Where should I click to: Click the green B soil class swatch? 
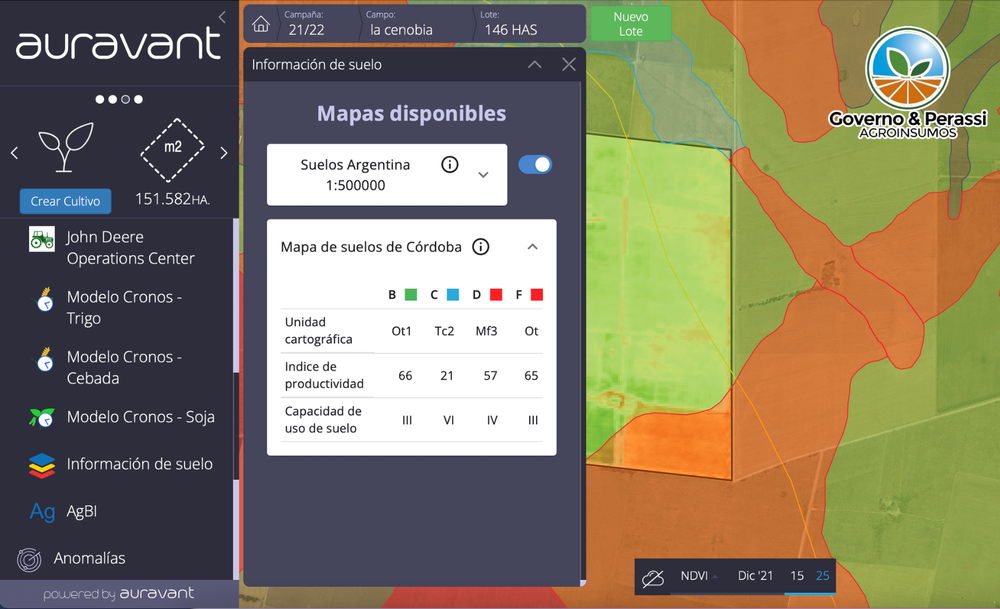pos(410,295)
